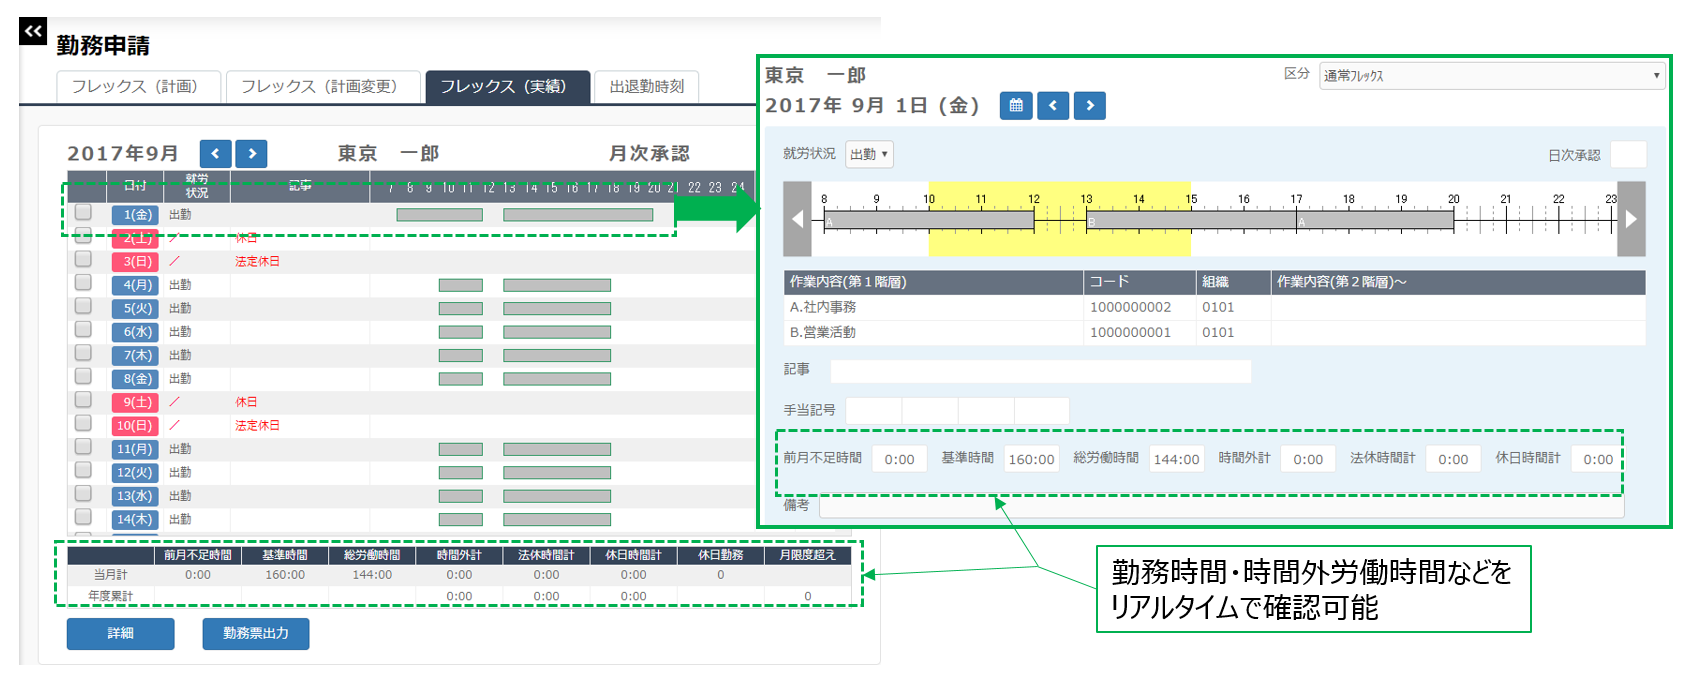Image resolution: width=1688 pixels, height=685 pixels.
Task: Click 月限度超え column header in summary
Action: click(x=807, y=555)
